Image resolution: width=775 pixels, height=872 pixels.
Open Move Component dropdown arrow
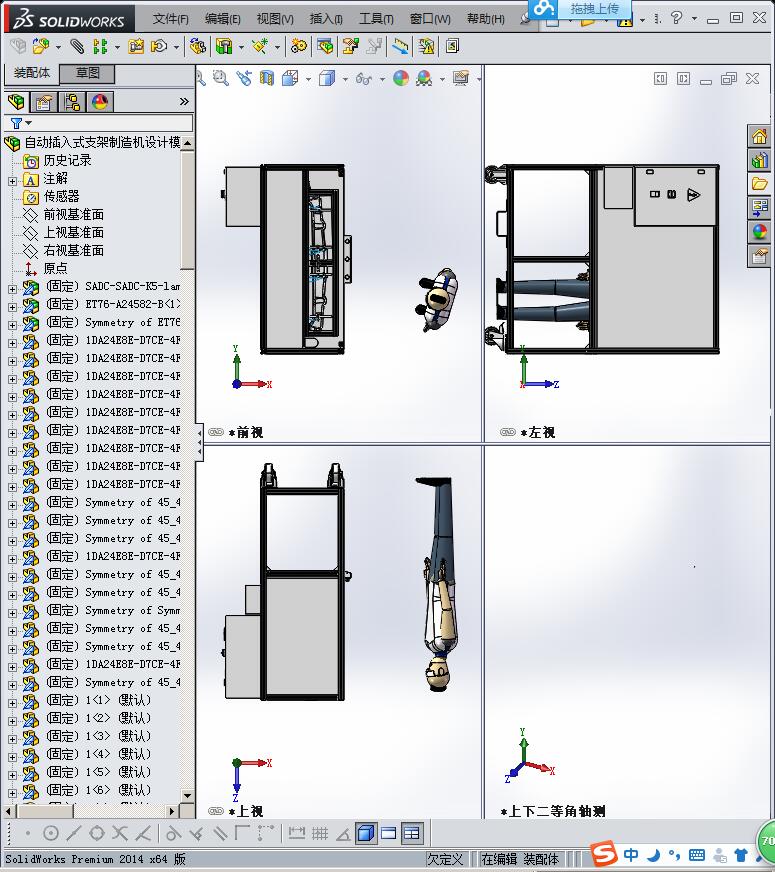[x=176, y=47]
